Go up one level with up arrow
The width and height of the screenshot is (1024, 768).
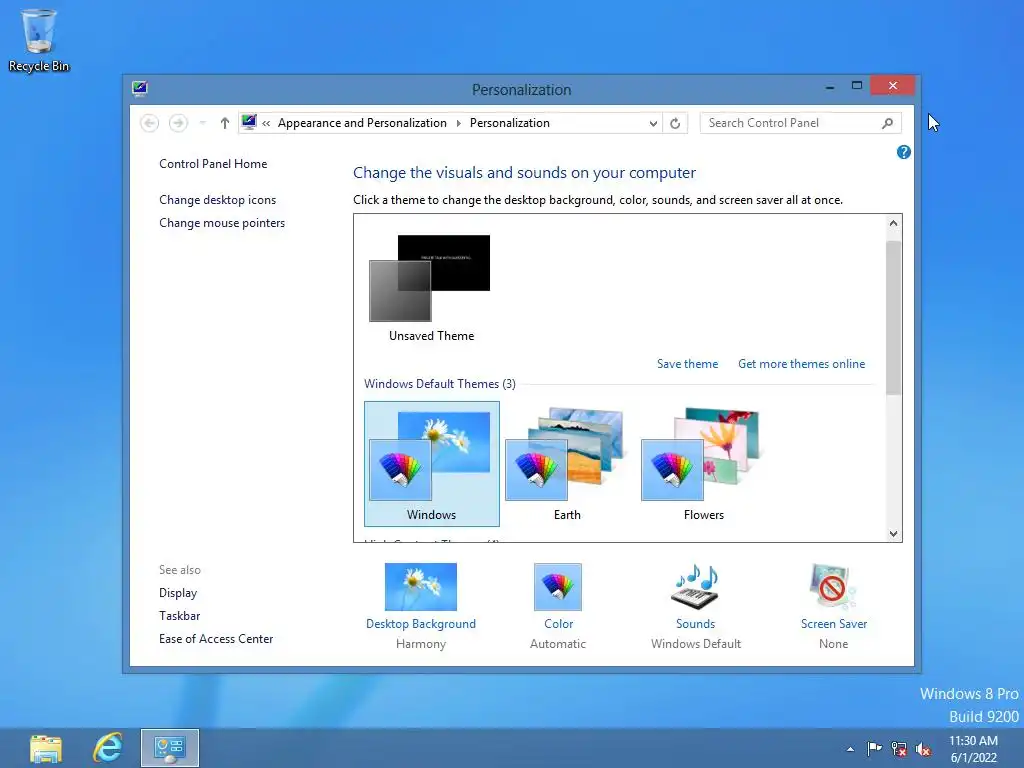pyautogui.click(x=225, y=123)
